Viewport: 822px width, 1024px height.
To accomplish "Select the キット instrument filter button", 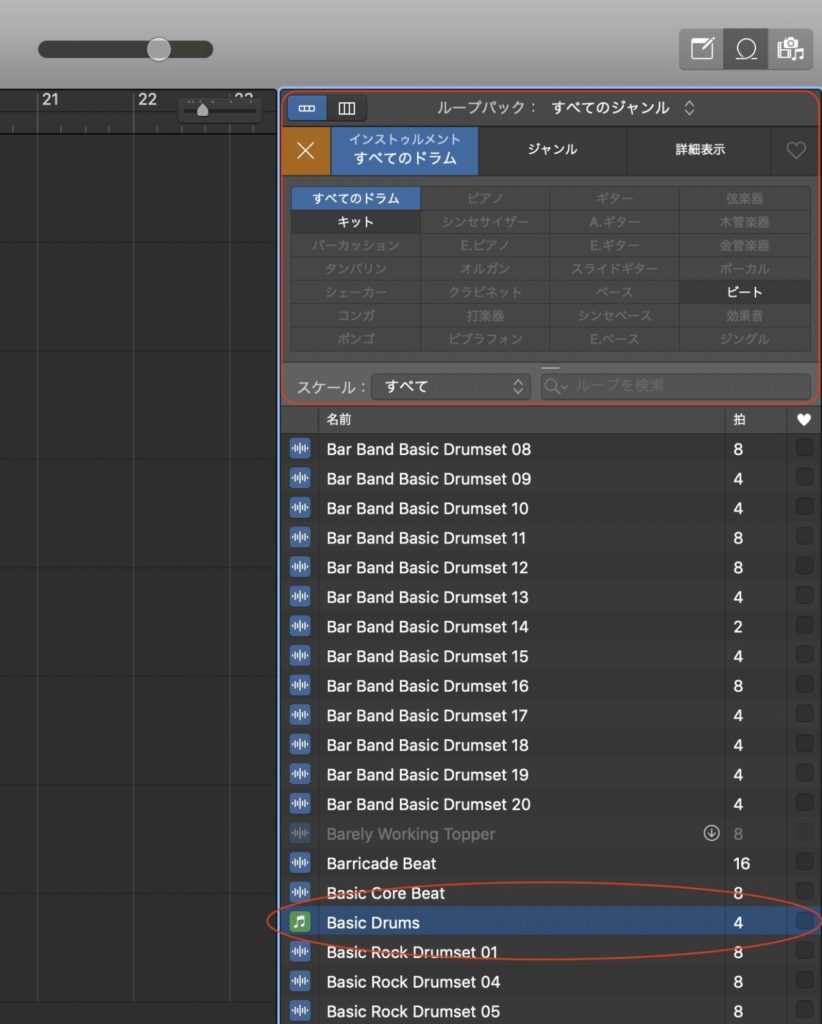I will [x=355, y=222].
